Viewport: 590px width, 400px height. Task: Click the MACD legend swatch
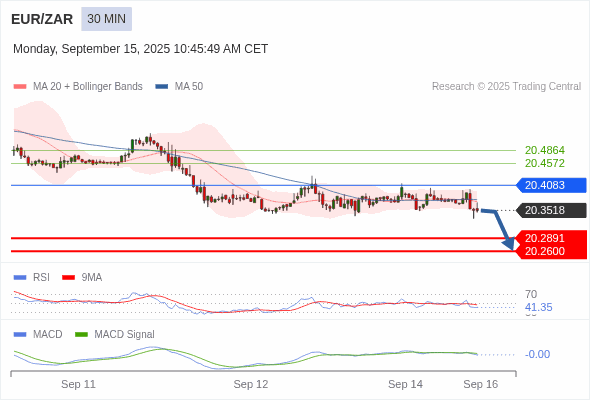[x=20, y=334]
